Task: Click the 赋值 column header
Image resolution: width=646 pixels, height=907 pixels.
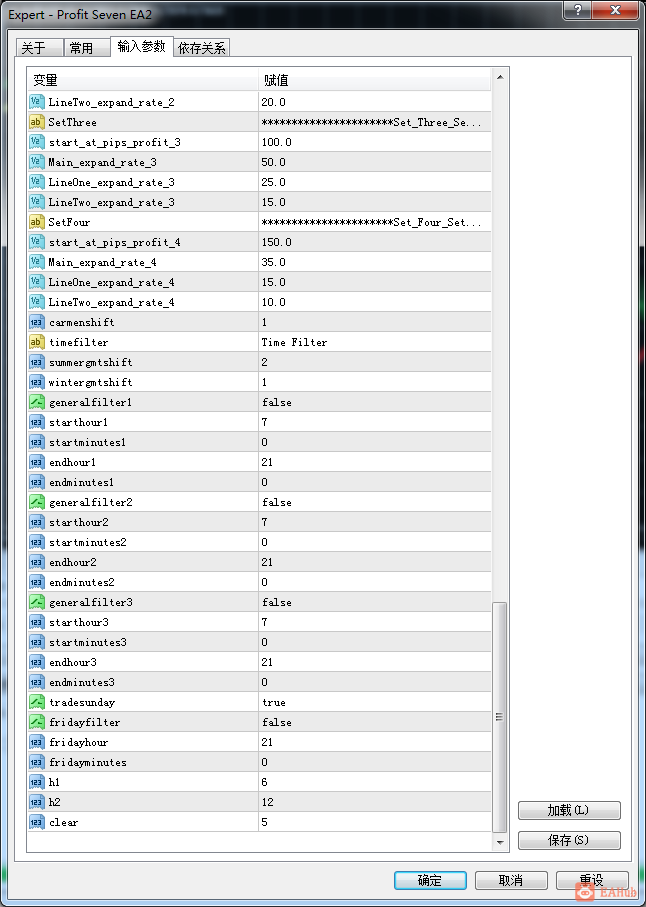Action: point(375,80)
